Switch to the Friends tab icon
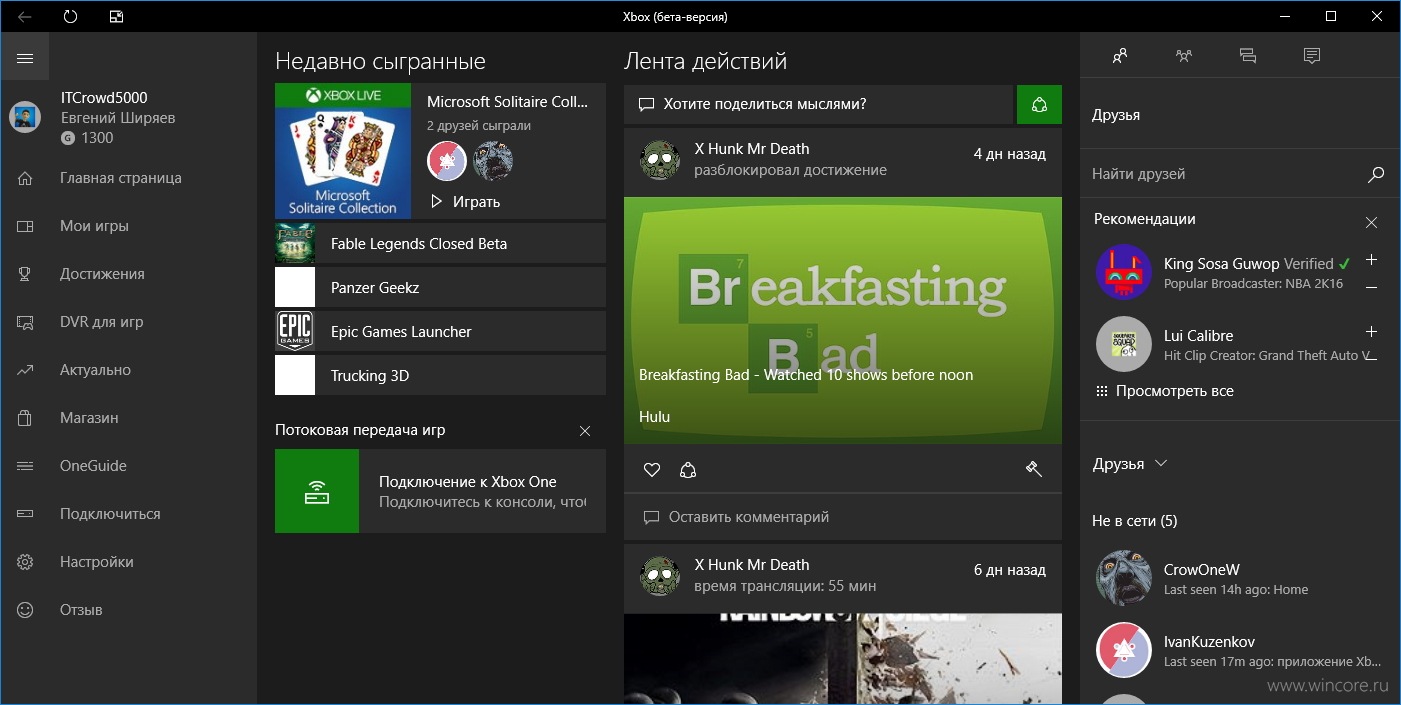The width and height of the screenshot is (1401, 705). click(x=1120, y=56)
